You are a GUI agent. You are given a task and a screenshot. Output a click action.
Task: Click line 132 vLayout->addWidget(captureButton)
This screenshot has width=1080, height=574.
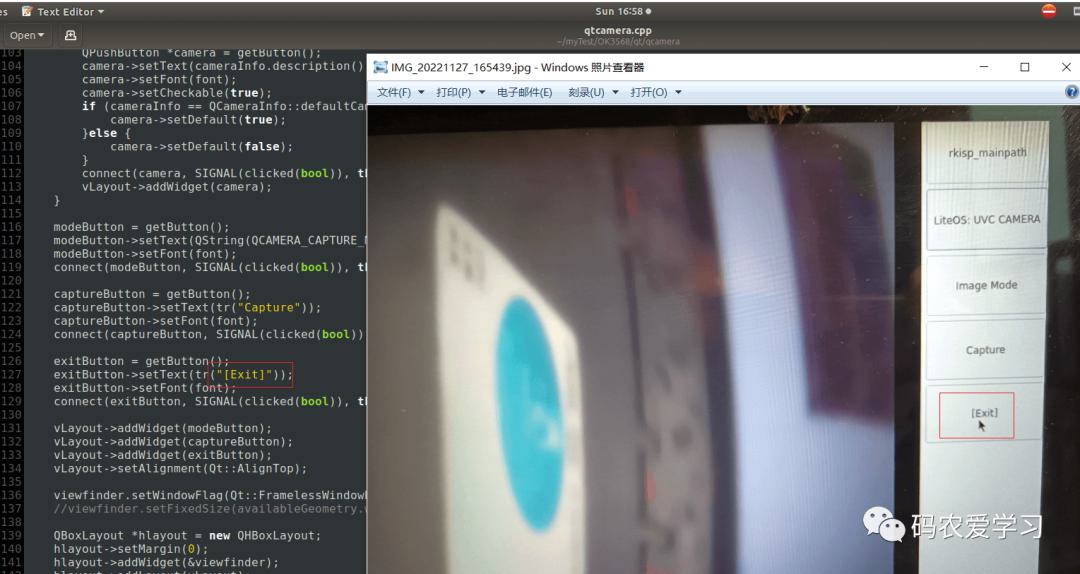(x=173, y=442)
